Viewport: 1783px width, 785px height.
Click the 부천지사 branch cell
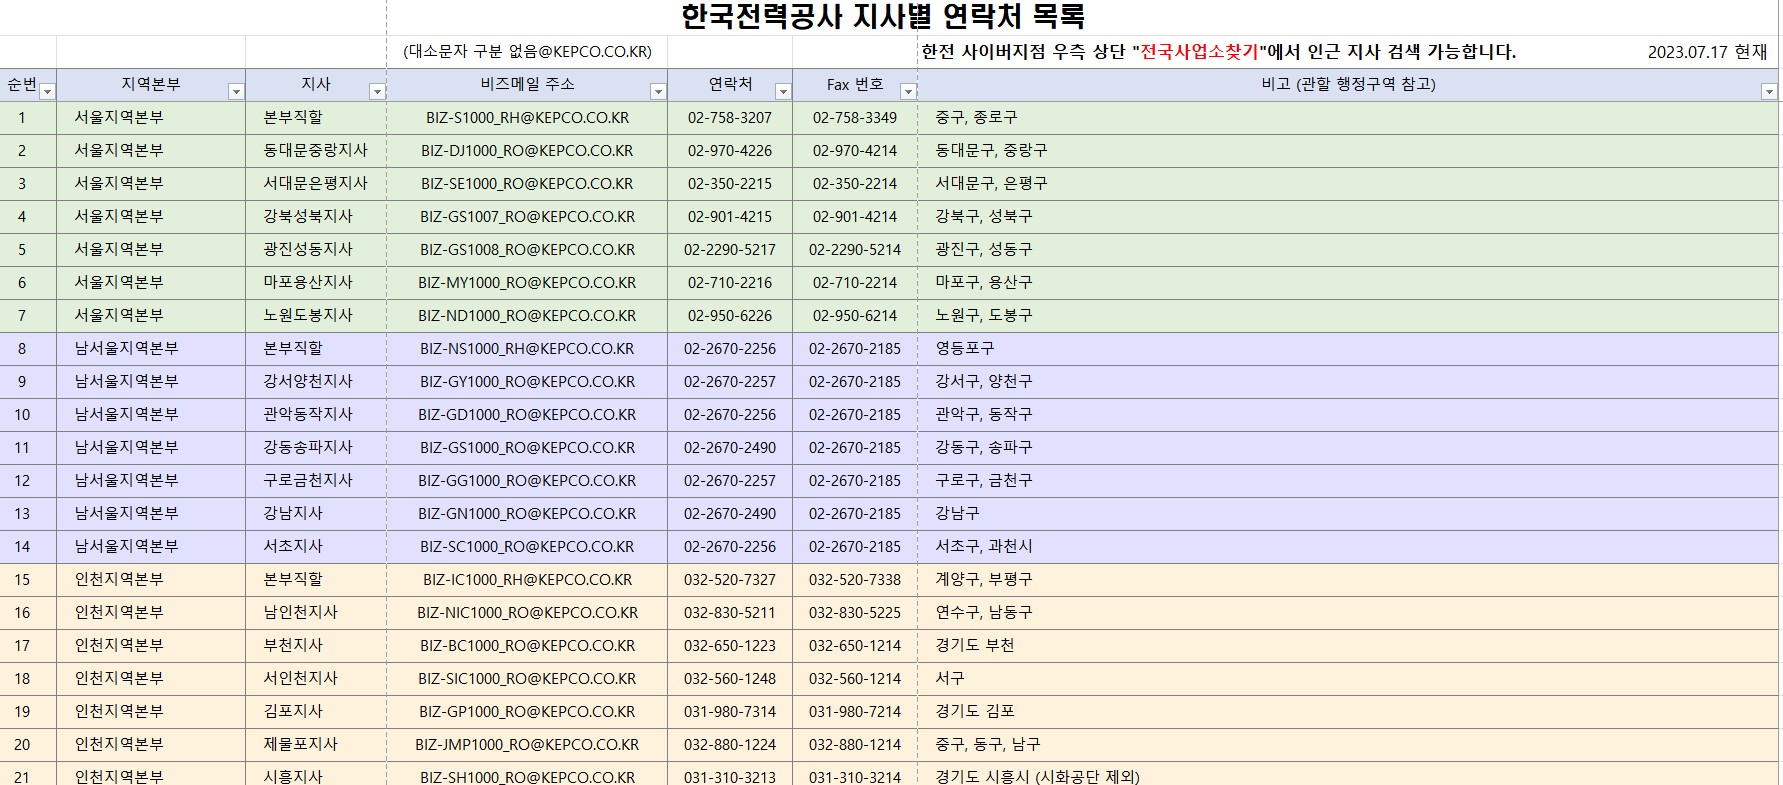(x=316, y=646)
